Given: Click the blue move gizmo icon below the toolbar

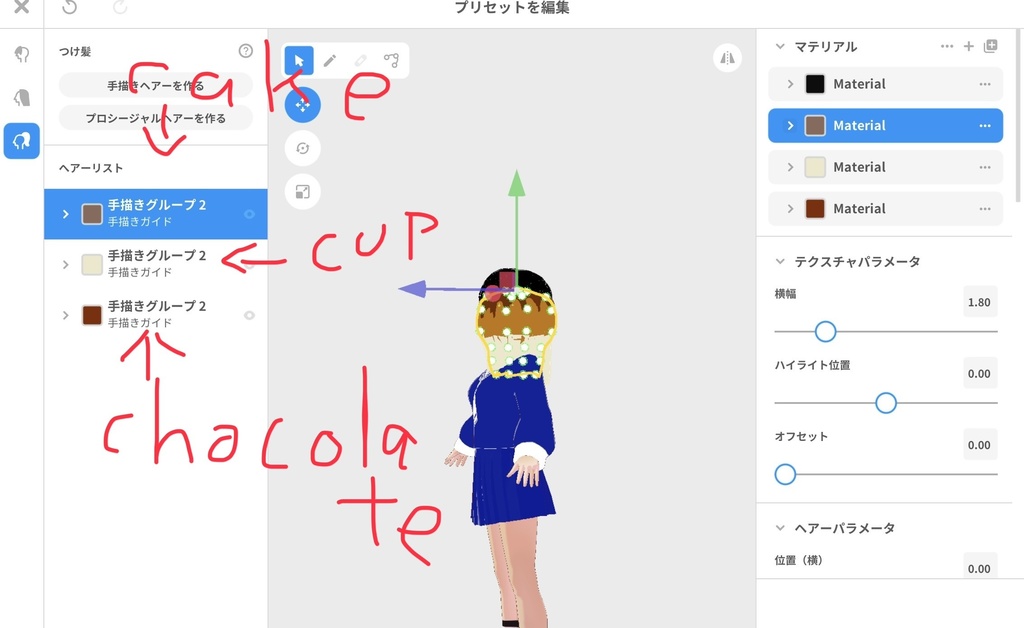Looking at the screenshot, I should tap(302, 104).
